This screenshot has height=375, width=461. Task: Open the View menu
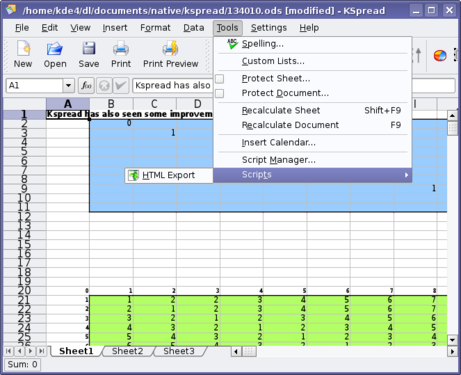80,28
